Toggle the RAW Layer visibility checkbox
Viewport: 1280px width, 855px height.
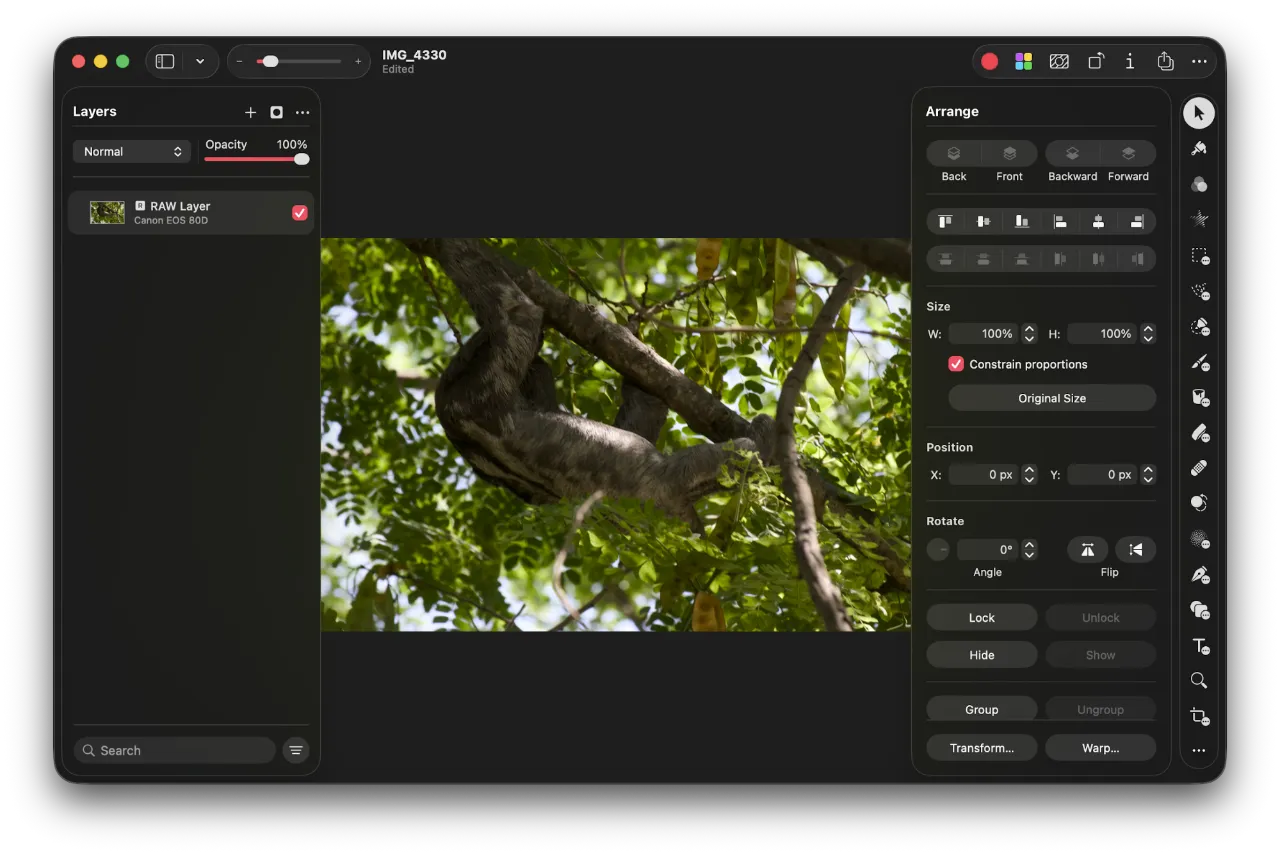tap(299, 212)
